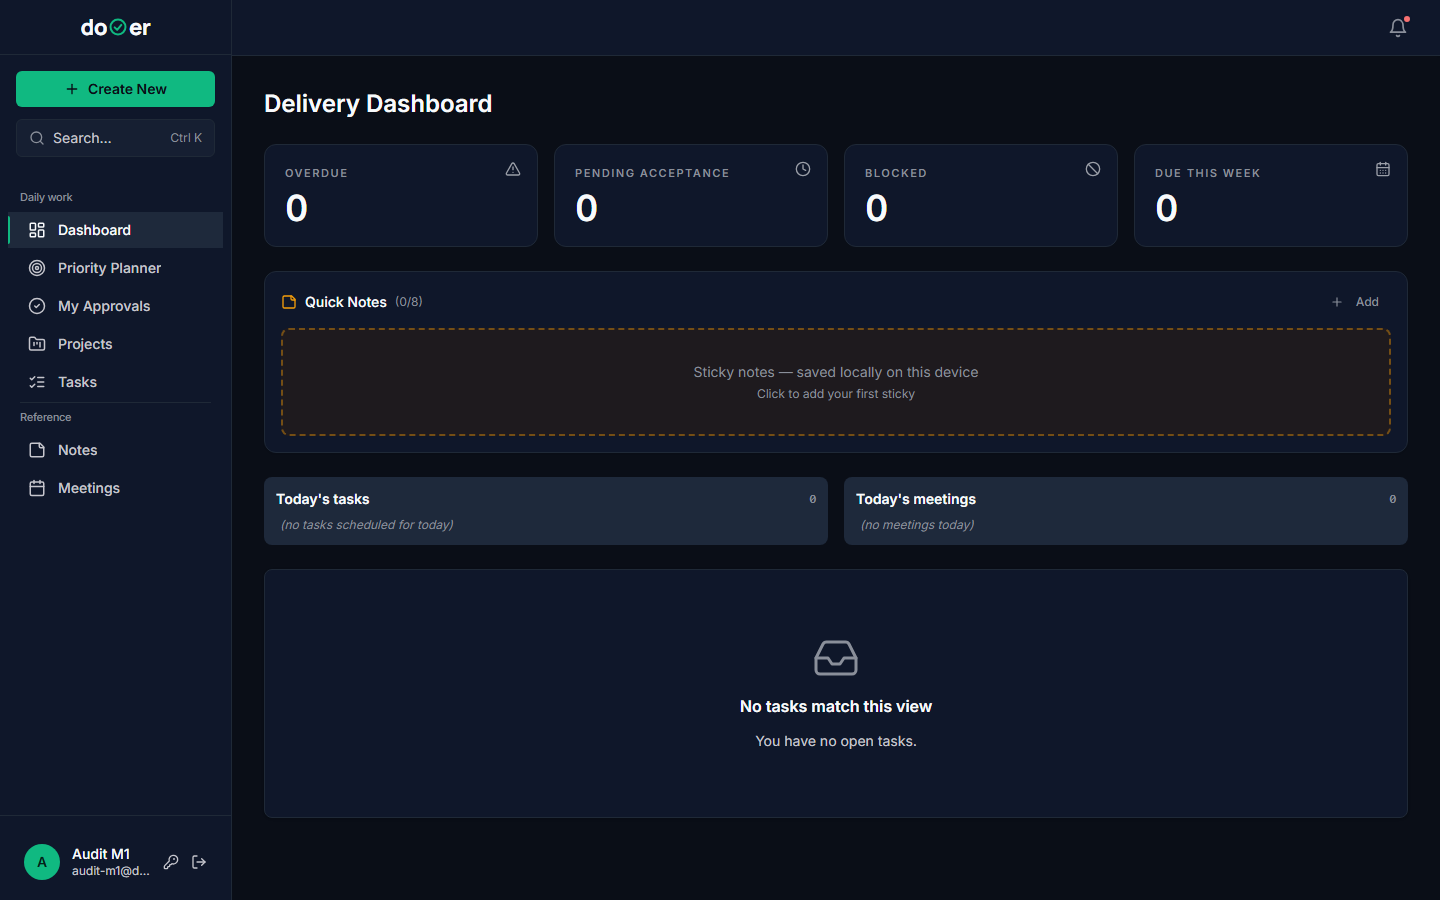Open the Blocked stat card
The width and height of the screenshot is (1440, 900).
(x=981, y=195)
